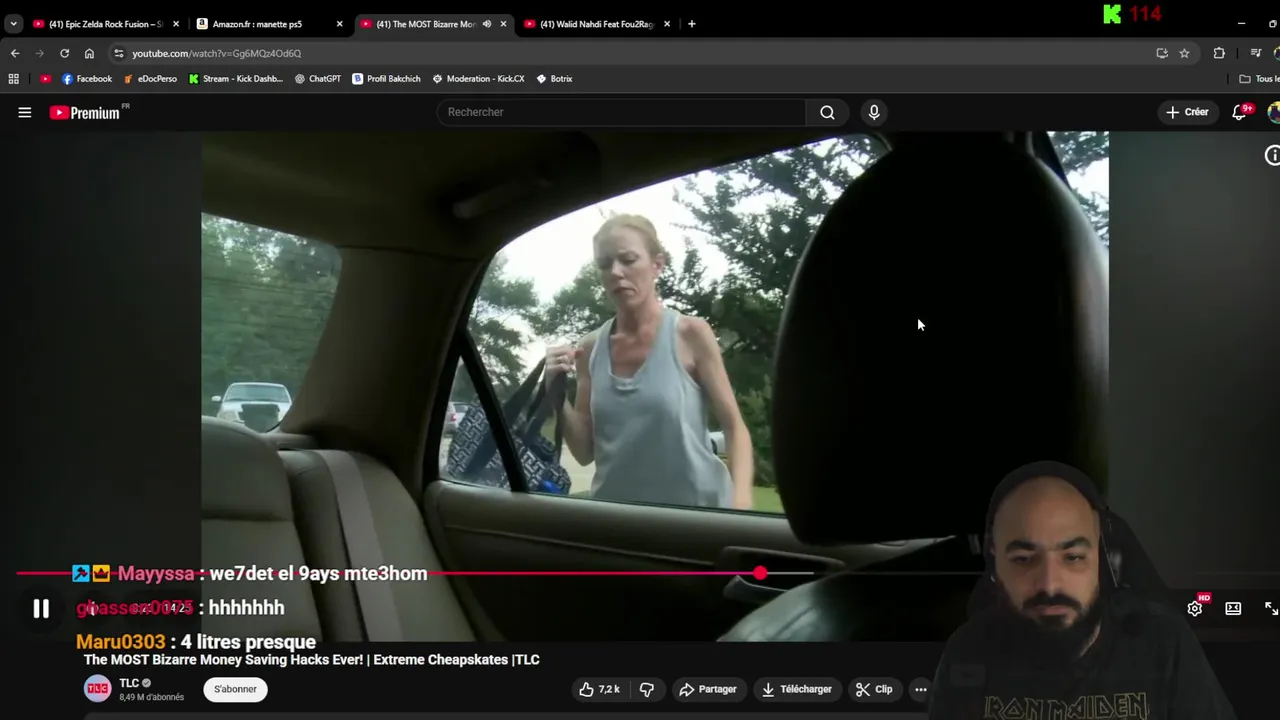Viewport: 1280px width, 720px height.
Task: Install app icon in address bar
Action: tap(1162, 53)
